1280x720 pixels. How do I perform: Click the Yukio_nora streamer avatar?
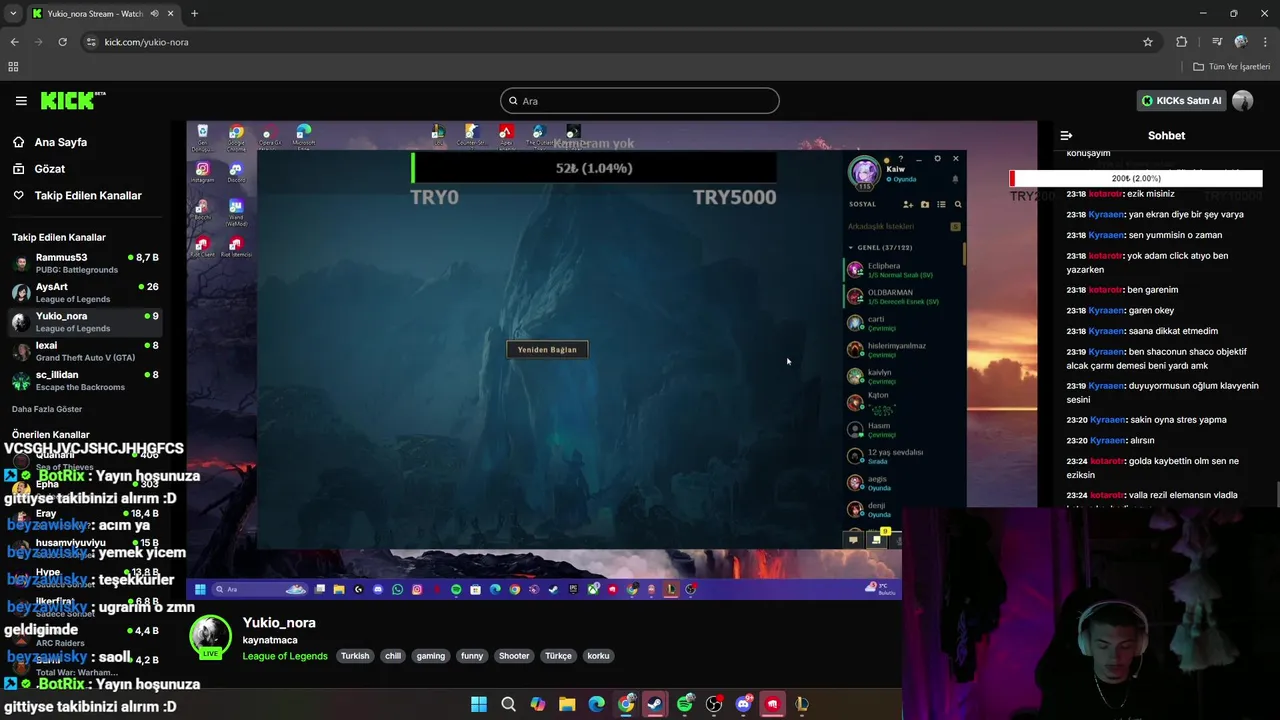point(210,635)
